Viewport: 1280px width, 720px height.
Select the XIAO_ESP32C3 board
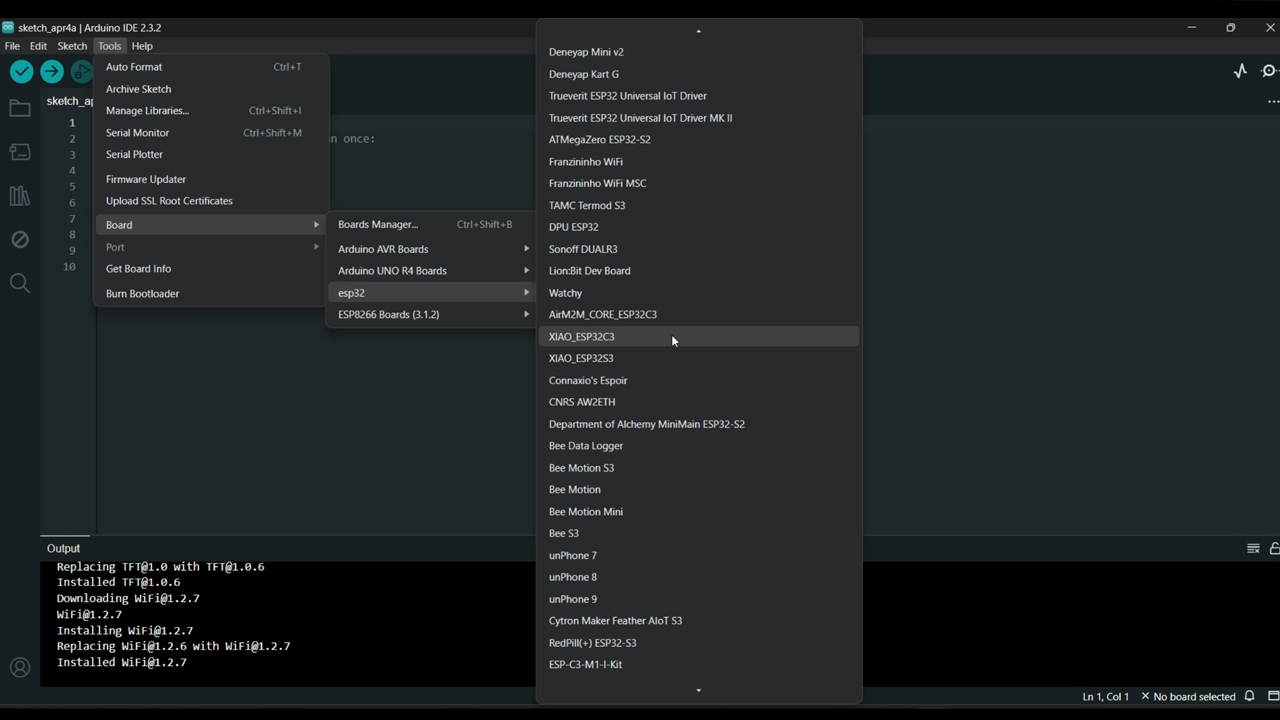(698, 337)
